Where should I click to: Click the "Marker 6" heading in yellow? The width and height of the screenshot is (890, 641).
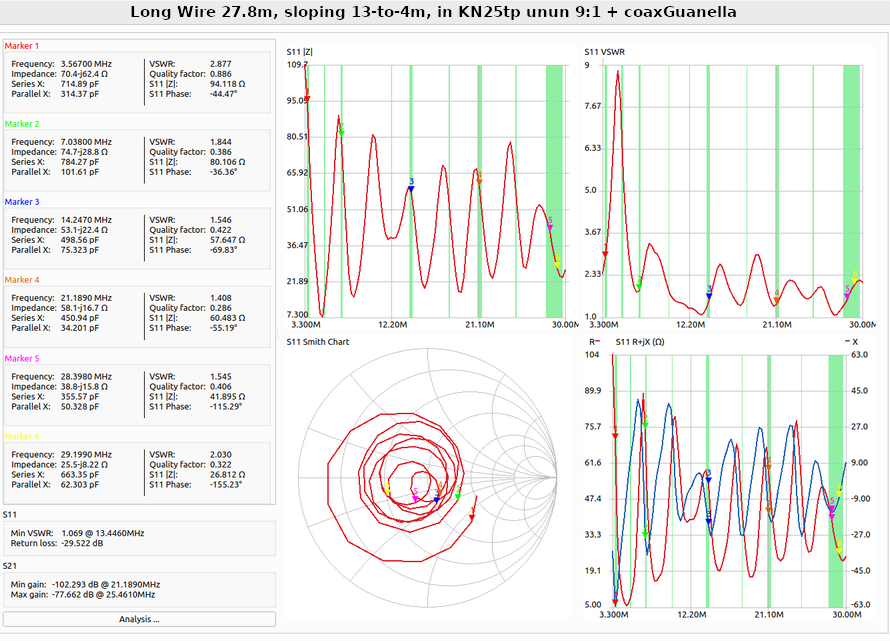22,436
